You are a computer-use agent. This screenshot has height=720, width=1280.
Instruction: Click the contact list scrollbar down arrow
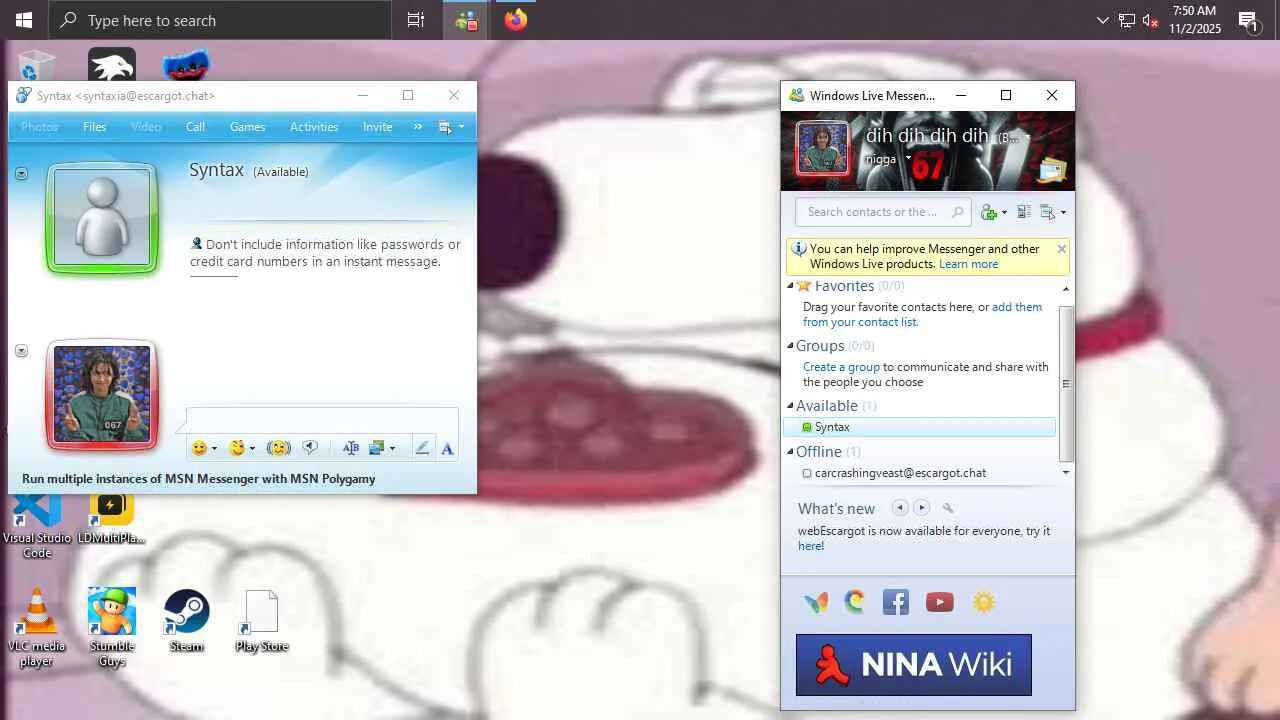(x=1066, y=473)
